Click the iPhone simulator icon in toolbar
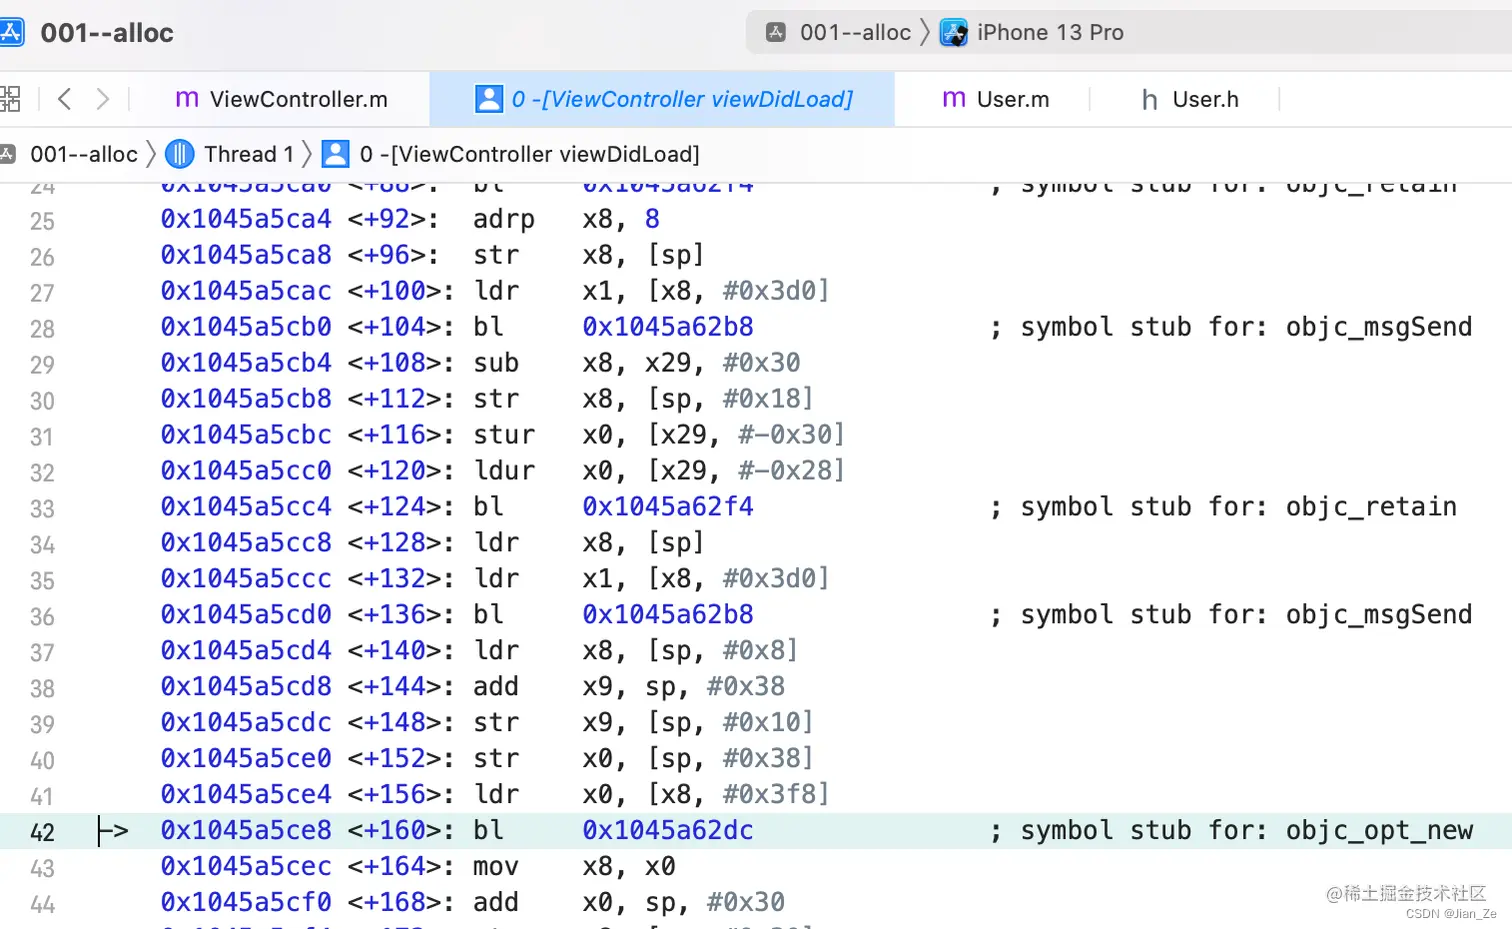1512x929 pixels. point(954,33)
